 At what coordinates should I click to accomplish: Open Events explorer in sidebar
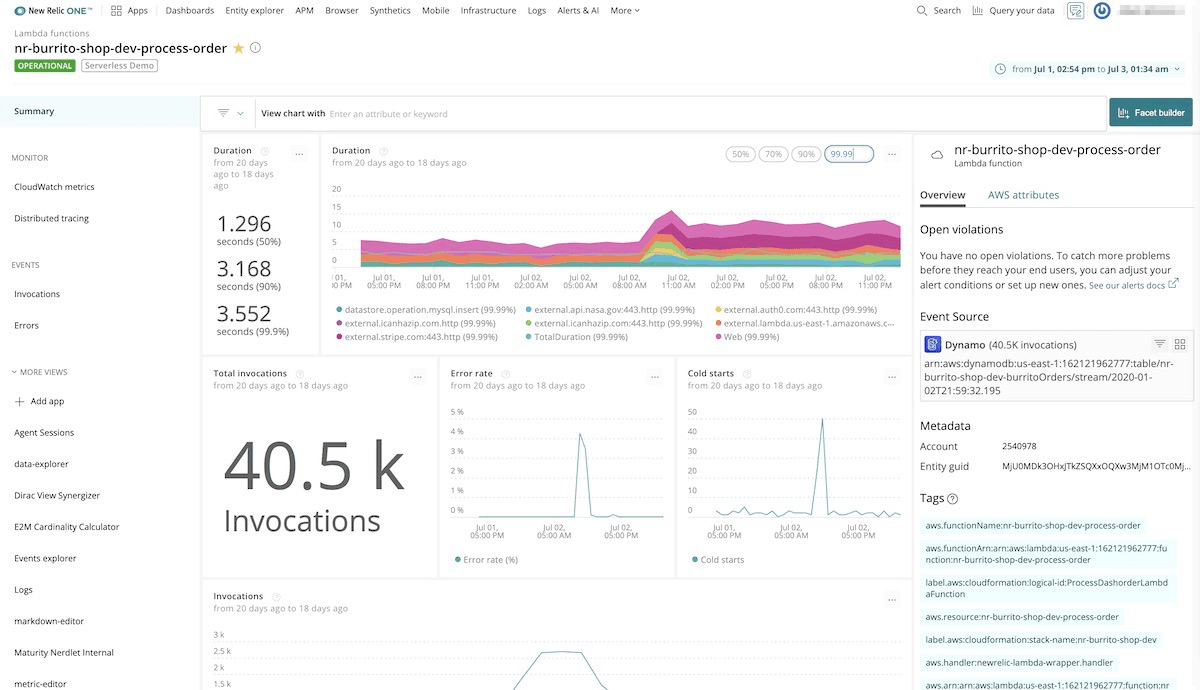(x=45, y=558)
